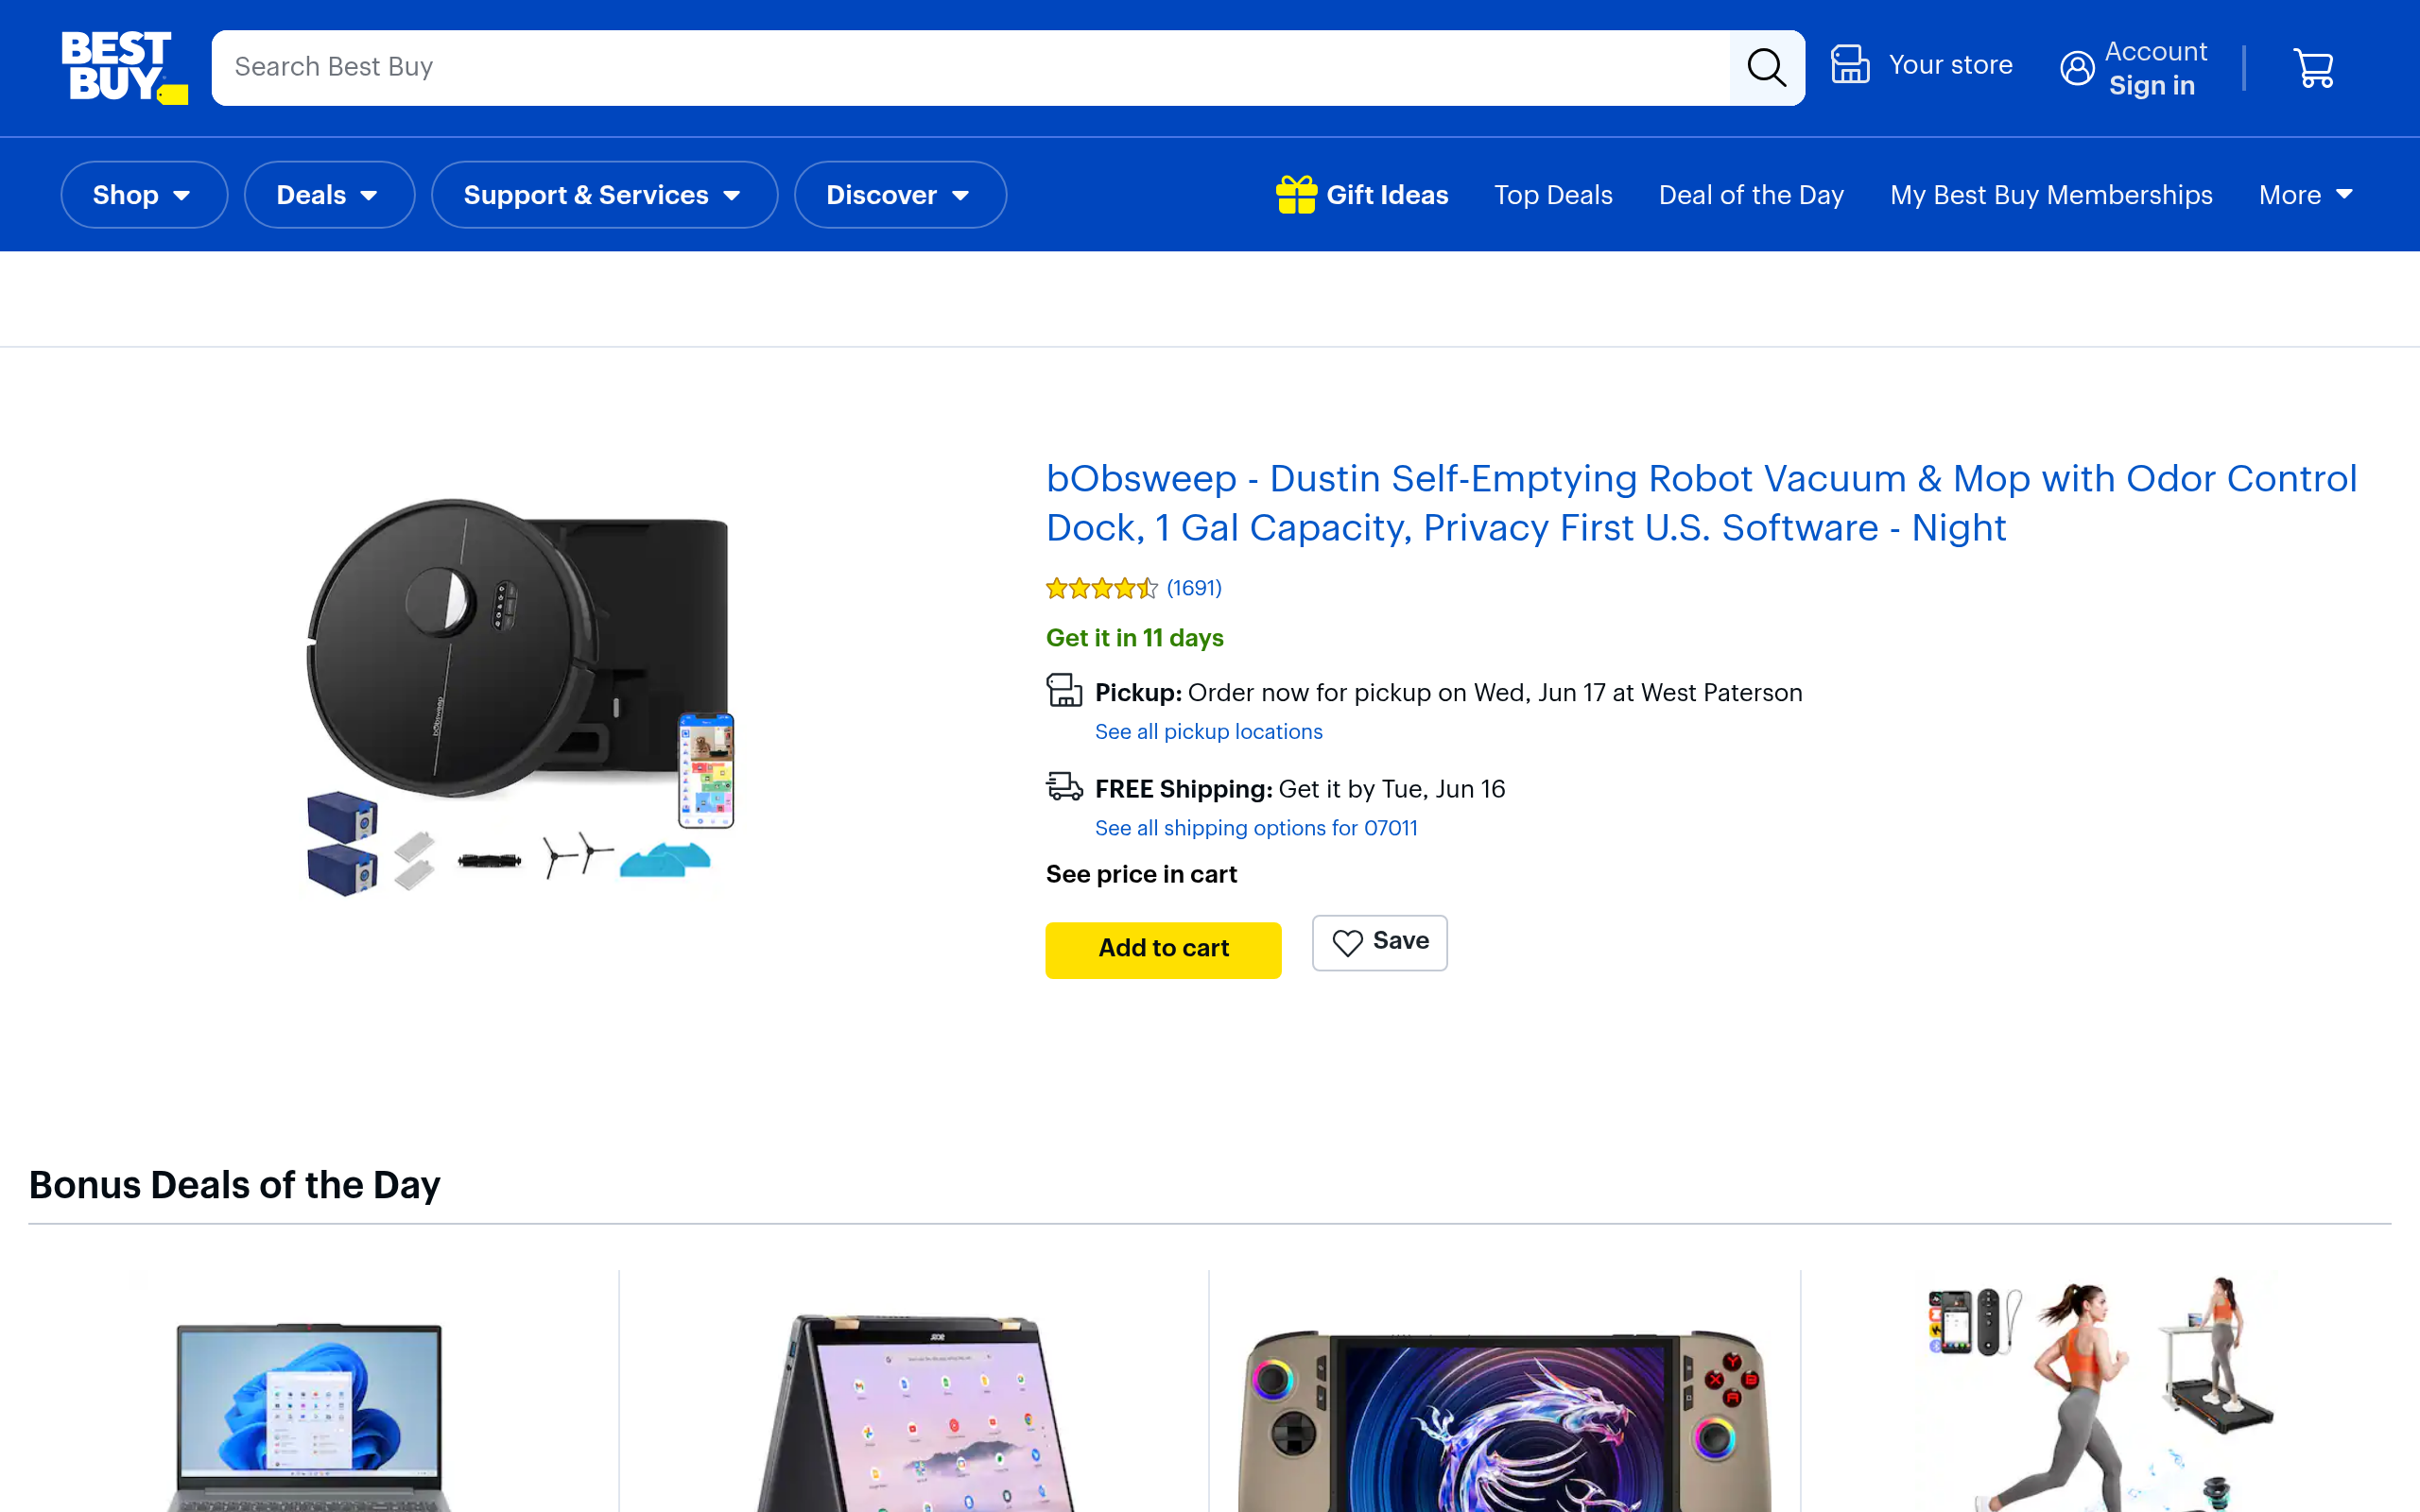Focus the Search Best Buy field
The height and width of the screenshot is (1512, 2420).
(971, 68)
